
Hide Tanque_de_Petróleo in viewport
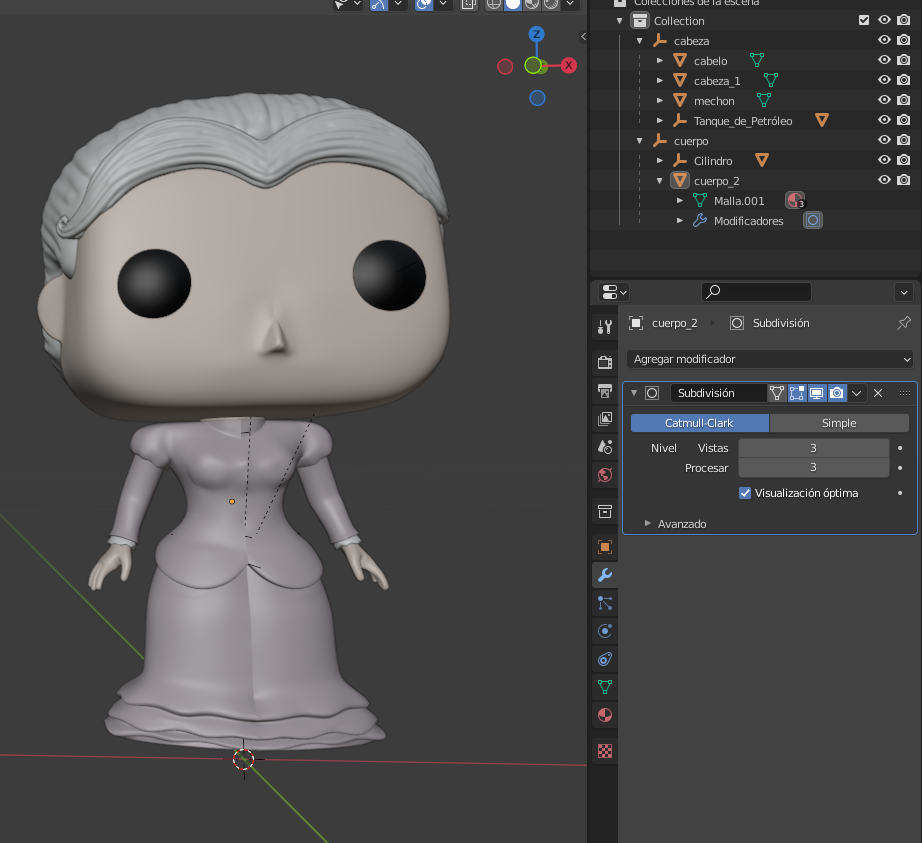click(884, 120)
